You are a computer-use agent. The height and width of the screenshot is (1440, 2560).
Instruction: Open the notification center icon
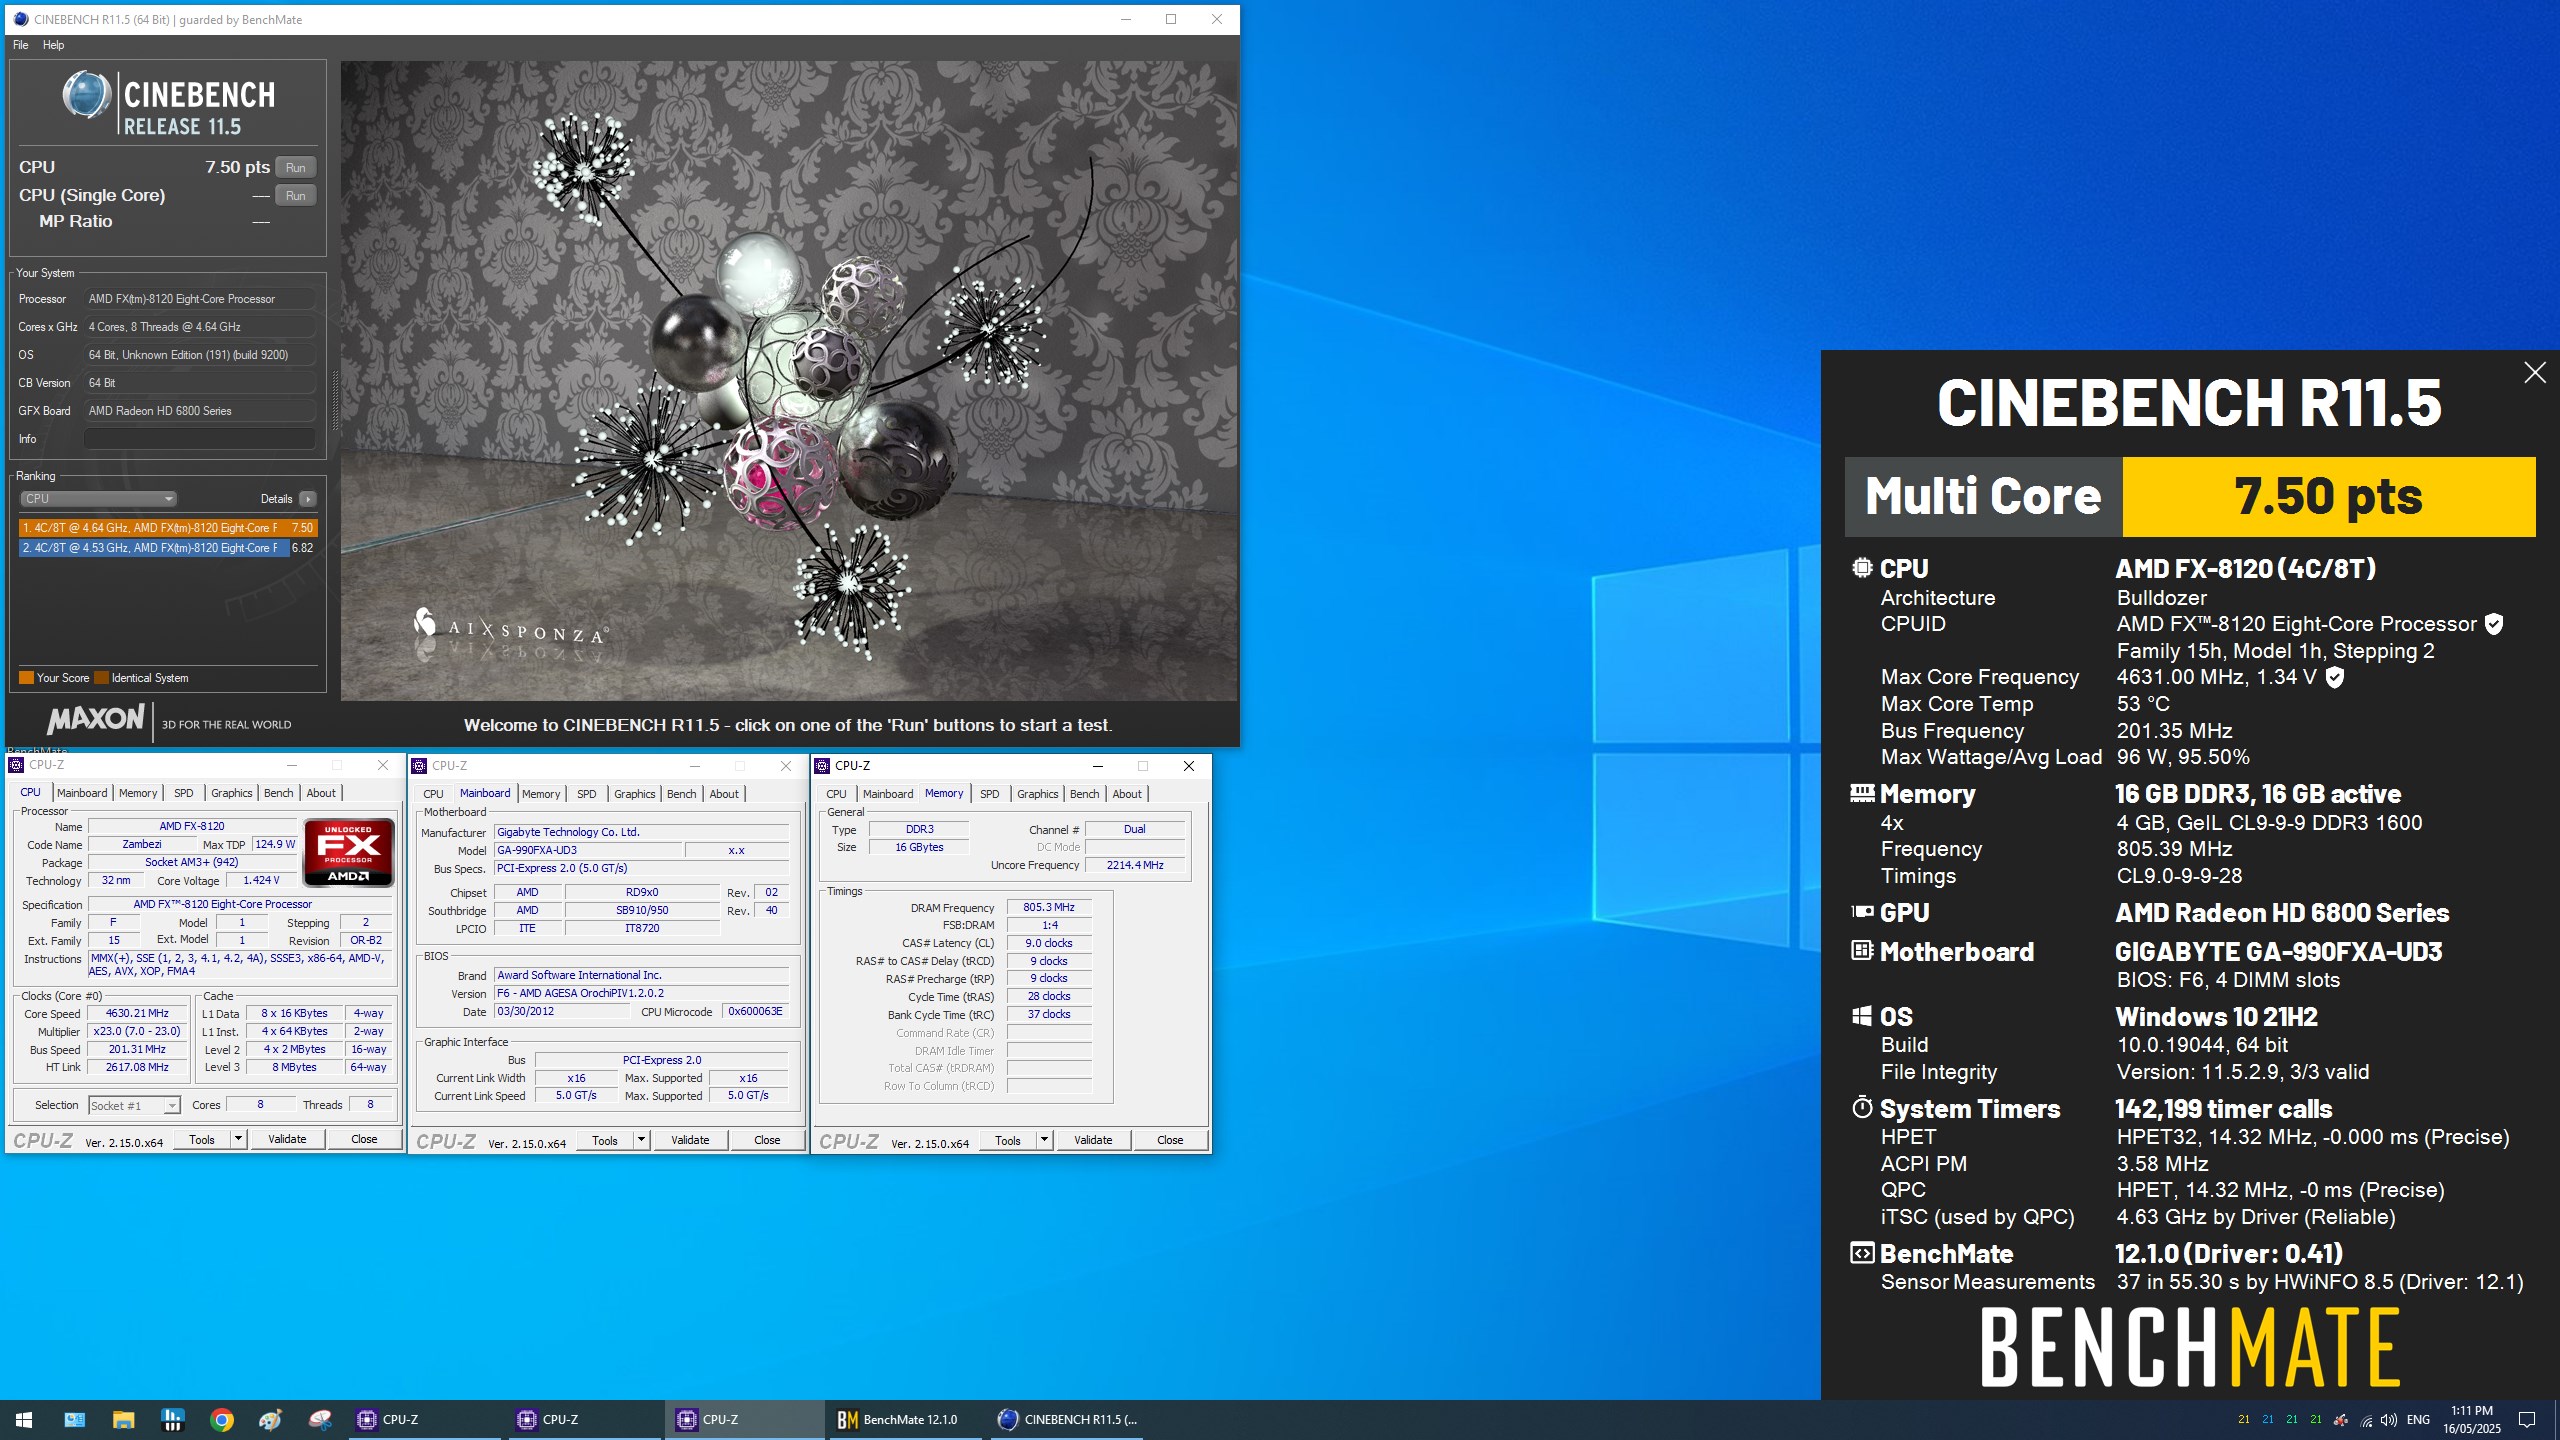click(2527, 1420)
